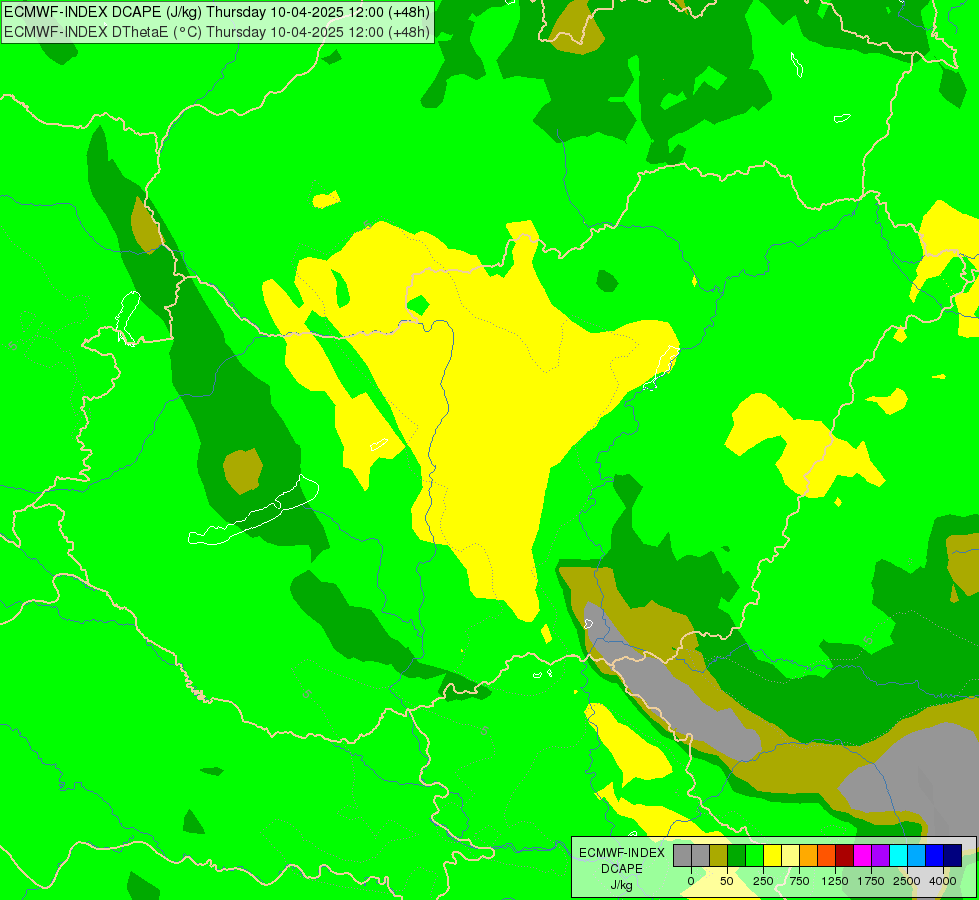Click the dark green legend swatch
979x900 pixels.
[737, 855]
